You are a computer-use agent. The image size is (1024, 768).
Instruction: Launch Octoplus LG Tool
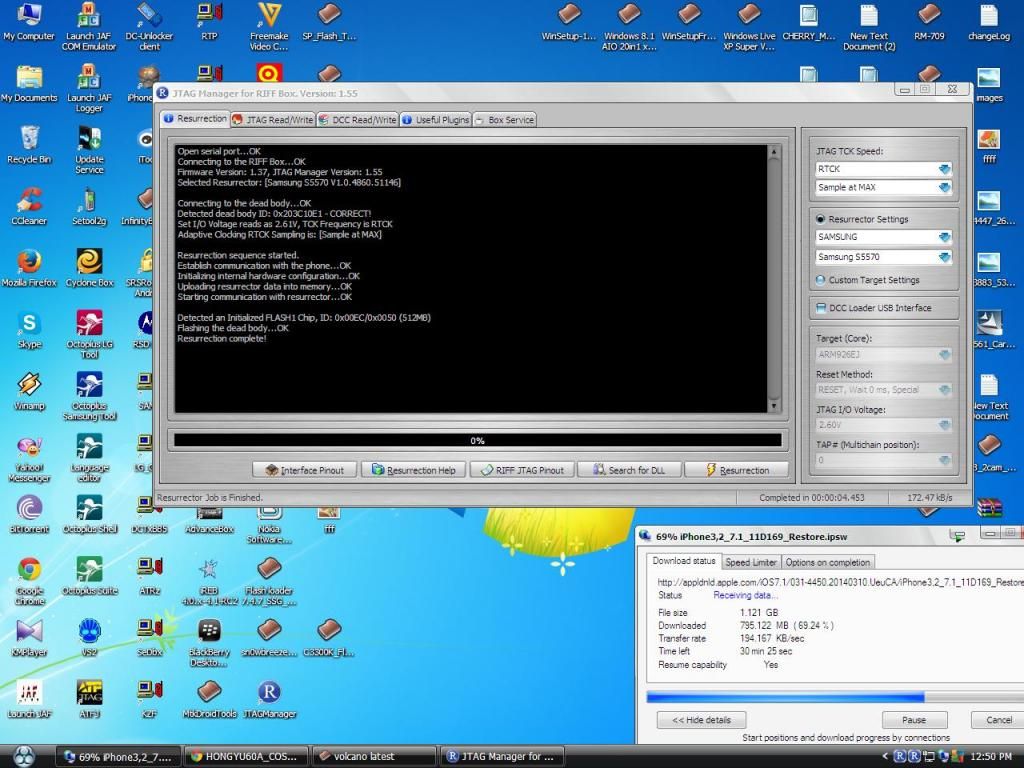(89, 334)
